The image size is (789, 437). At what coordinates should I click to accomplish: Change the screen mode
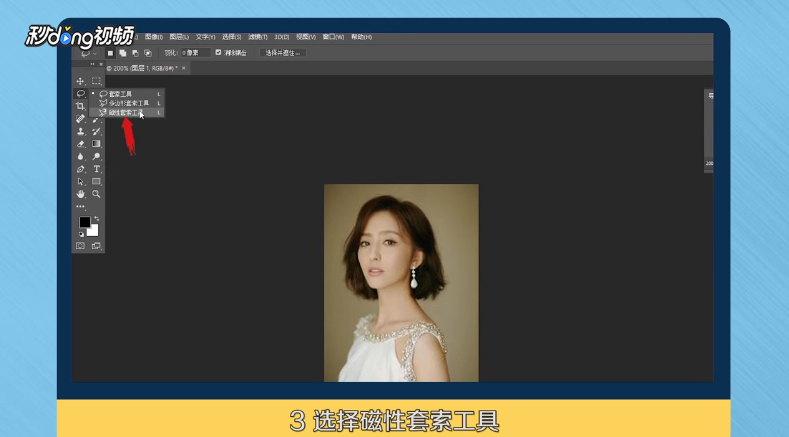pyautogui.click(x=96, y=246)
